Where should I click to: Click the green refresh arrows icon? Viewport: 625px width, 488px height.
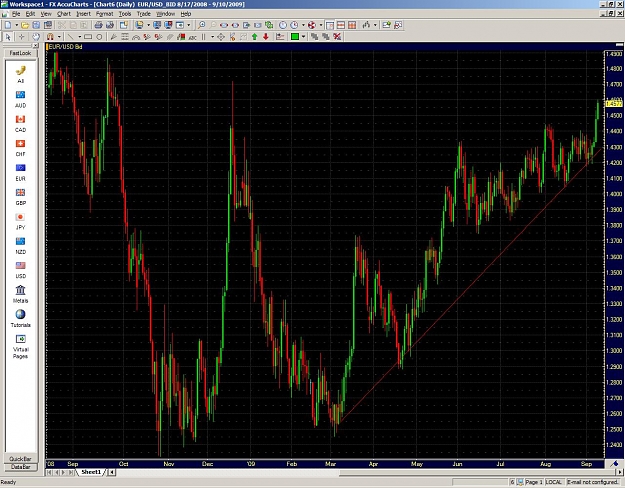click(269, 25)
